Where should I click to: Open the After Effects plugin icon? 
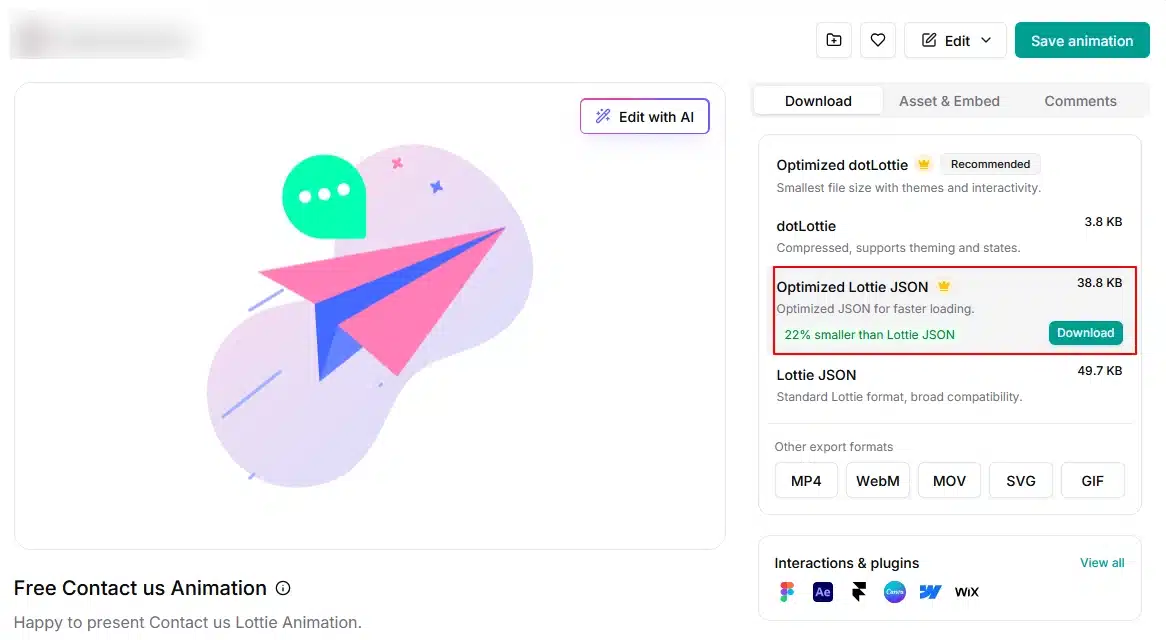(x=822, y=592)
